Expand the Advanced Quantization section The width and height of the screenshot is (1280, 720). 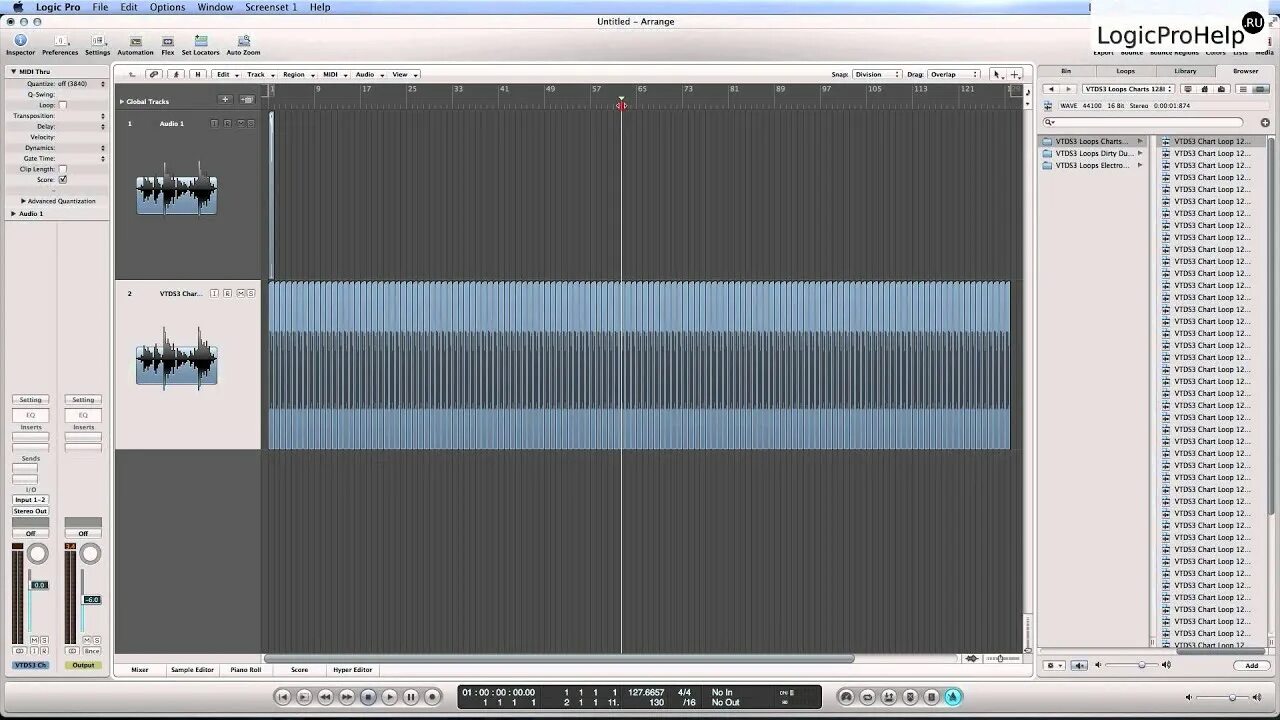click(23, 201)
